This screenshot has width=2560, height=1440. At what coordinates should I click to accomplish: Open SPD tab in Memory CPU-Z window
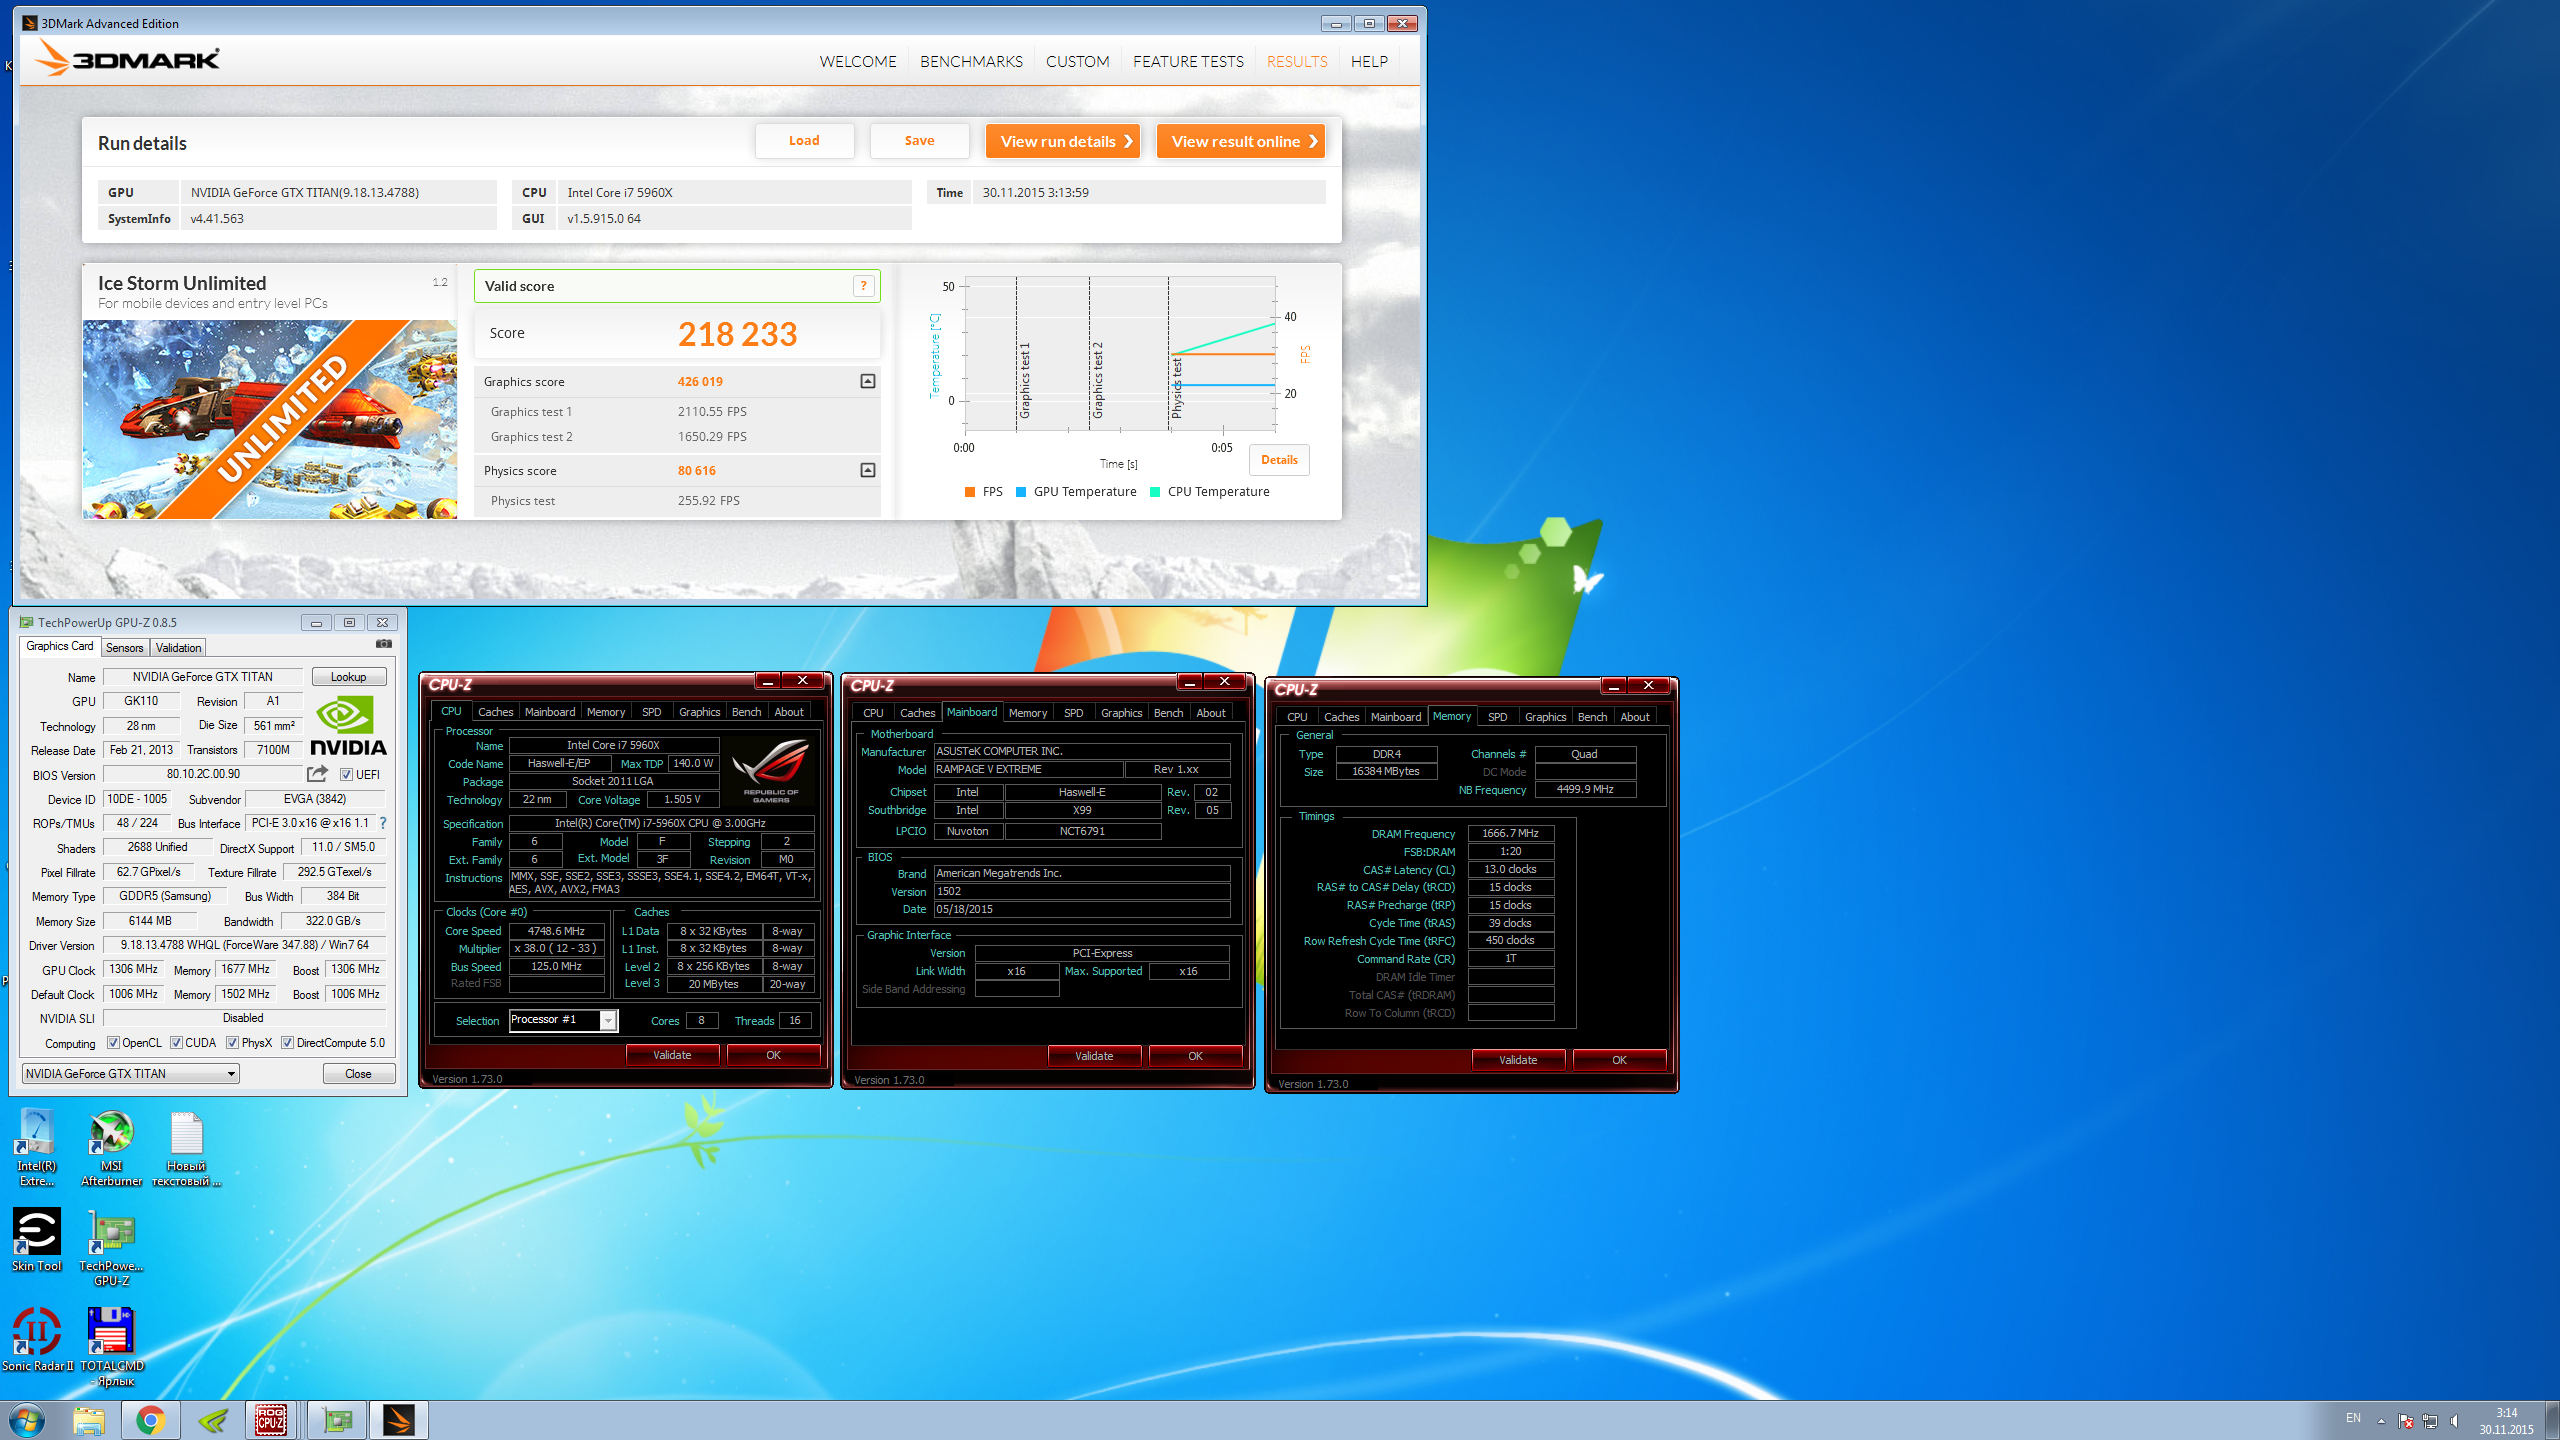click(x=1497, y=716)
